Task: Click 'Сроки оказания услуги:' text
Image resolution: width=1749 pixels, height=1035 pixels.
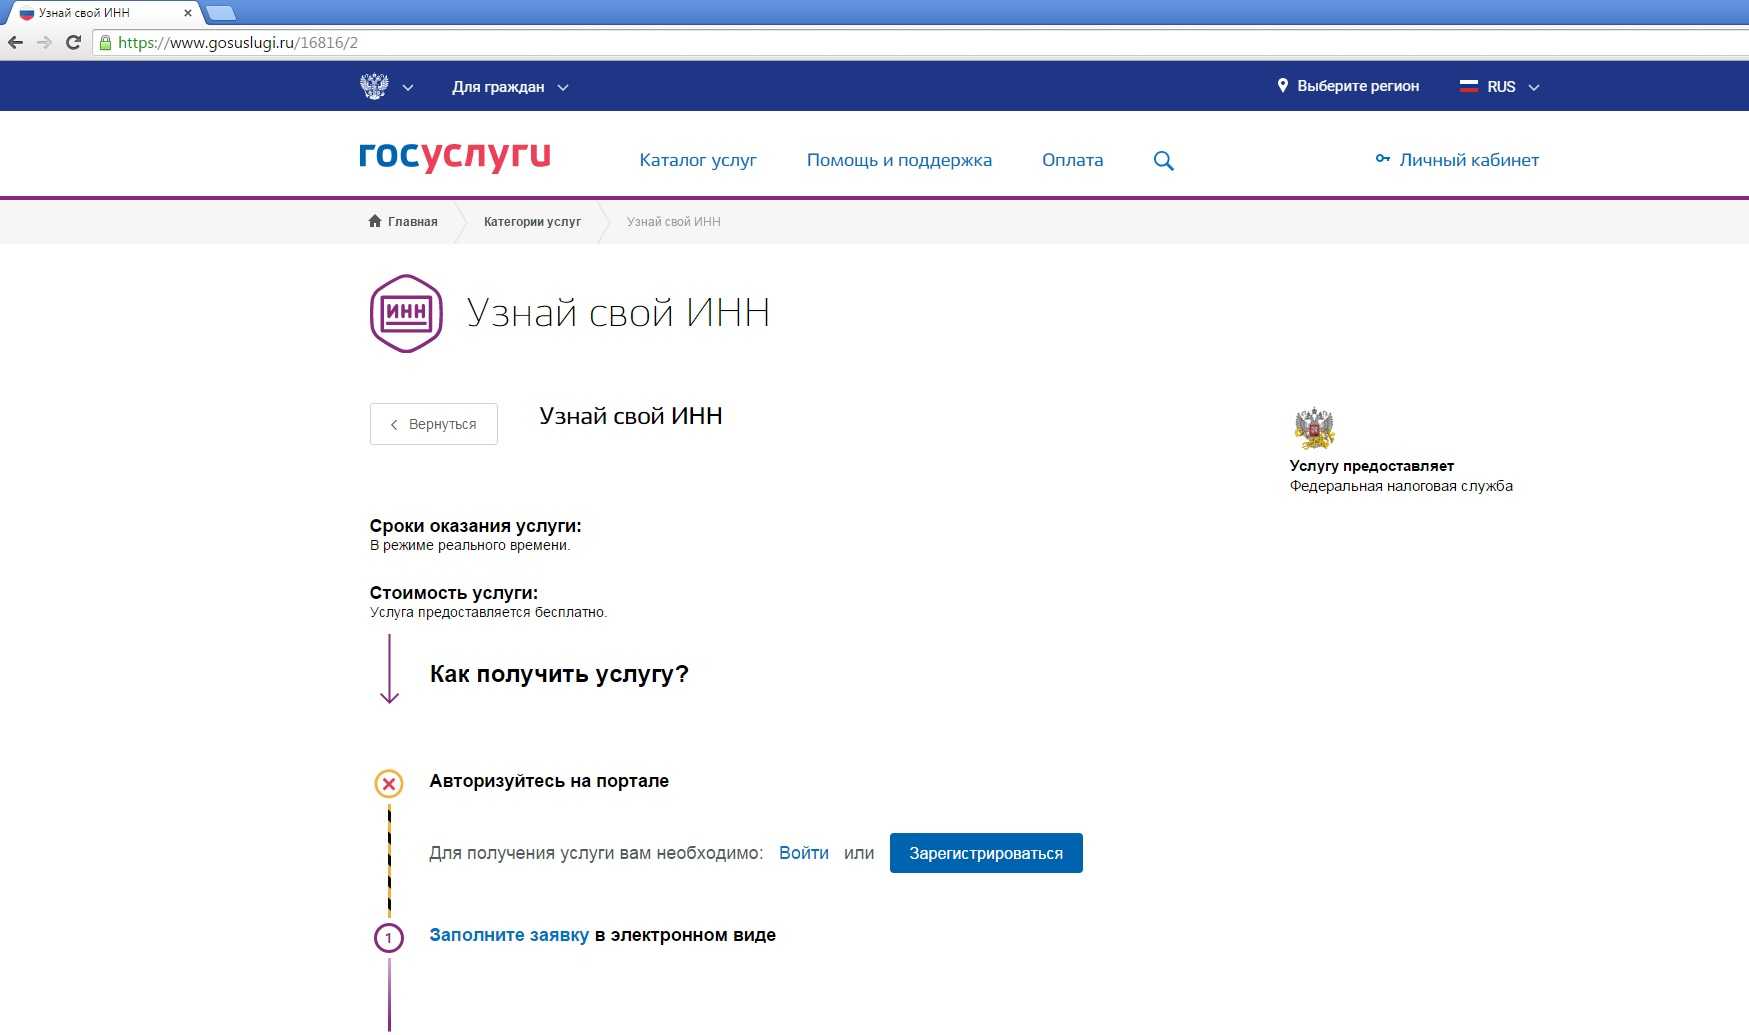Action: pyautogui.click(x=475, y=526)
